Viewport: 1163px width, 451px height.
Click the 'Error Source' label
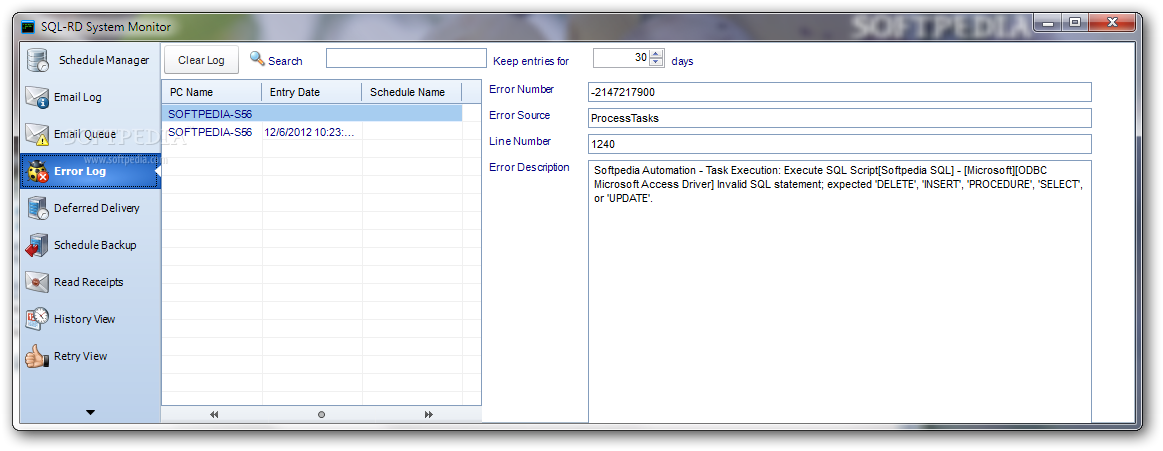click(520, 115)
